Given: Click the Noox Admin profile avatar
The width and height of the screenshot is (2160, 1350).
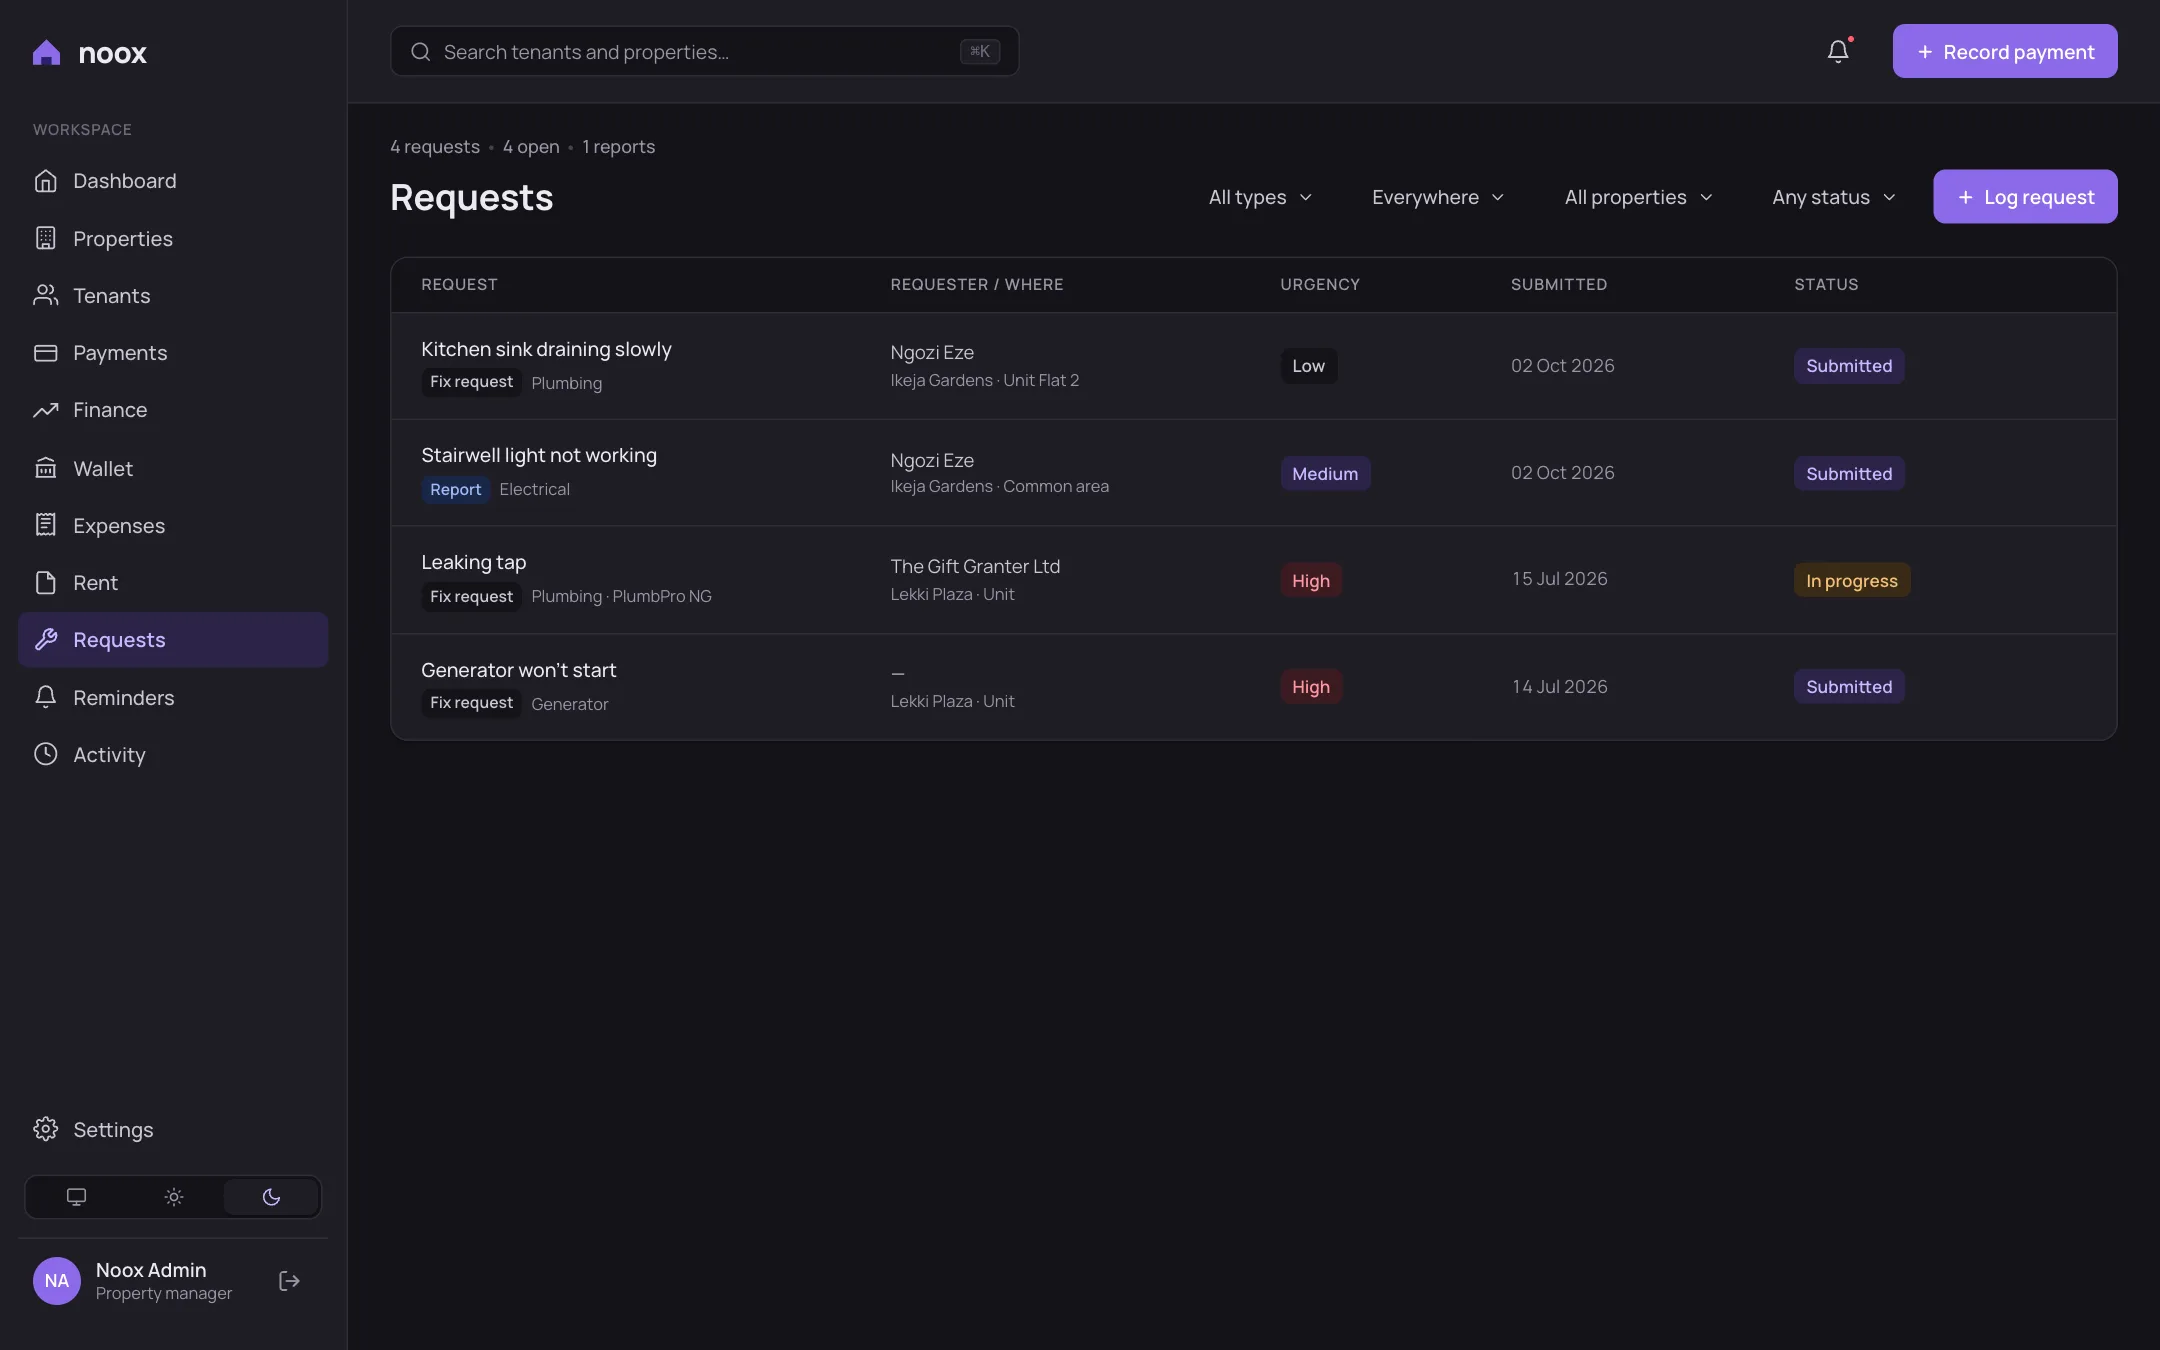Looking at the screenshot, I should point(57,1281).
